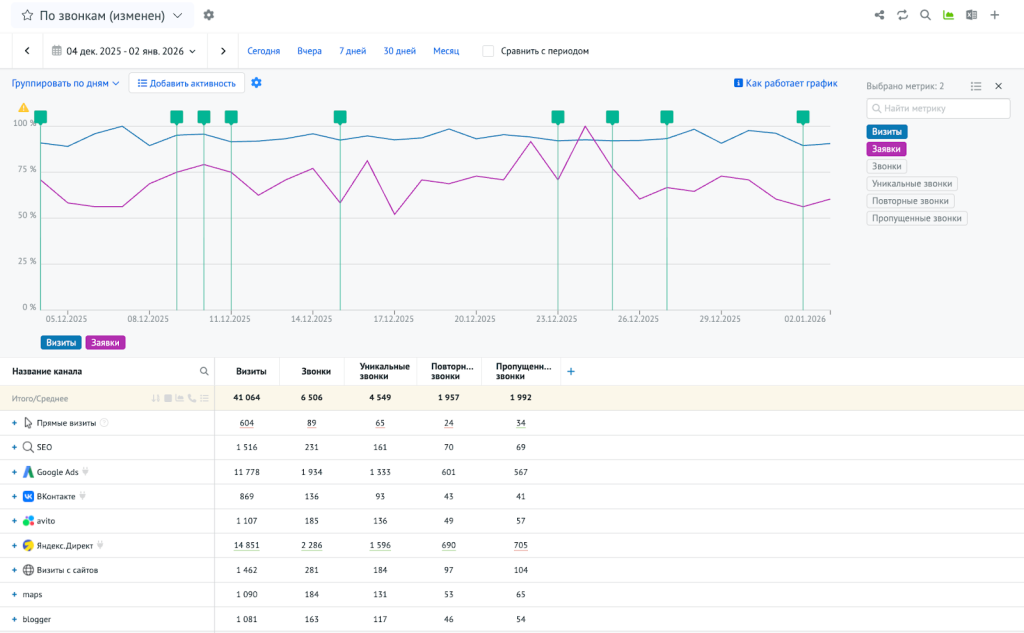1024x633 pixels.
Task: Click search icon in Название канала header
Action: point(204,371)
